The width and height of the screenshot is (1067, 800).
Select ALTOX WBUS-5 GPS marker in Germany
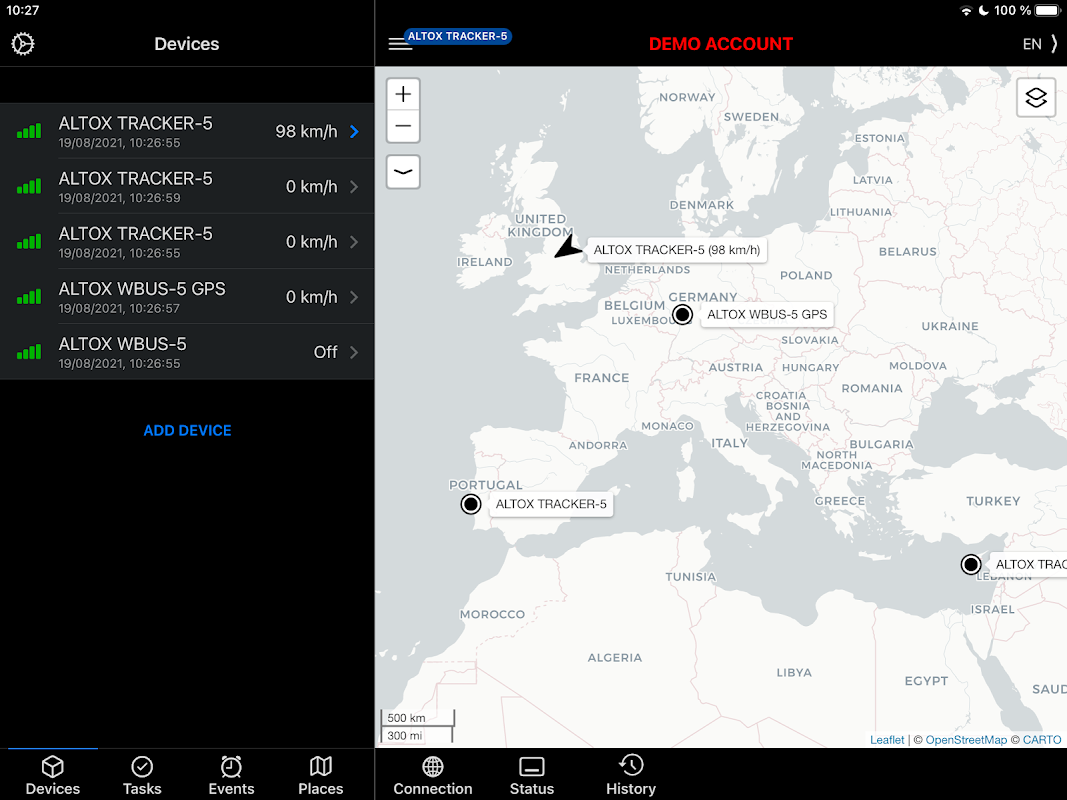683,314
